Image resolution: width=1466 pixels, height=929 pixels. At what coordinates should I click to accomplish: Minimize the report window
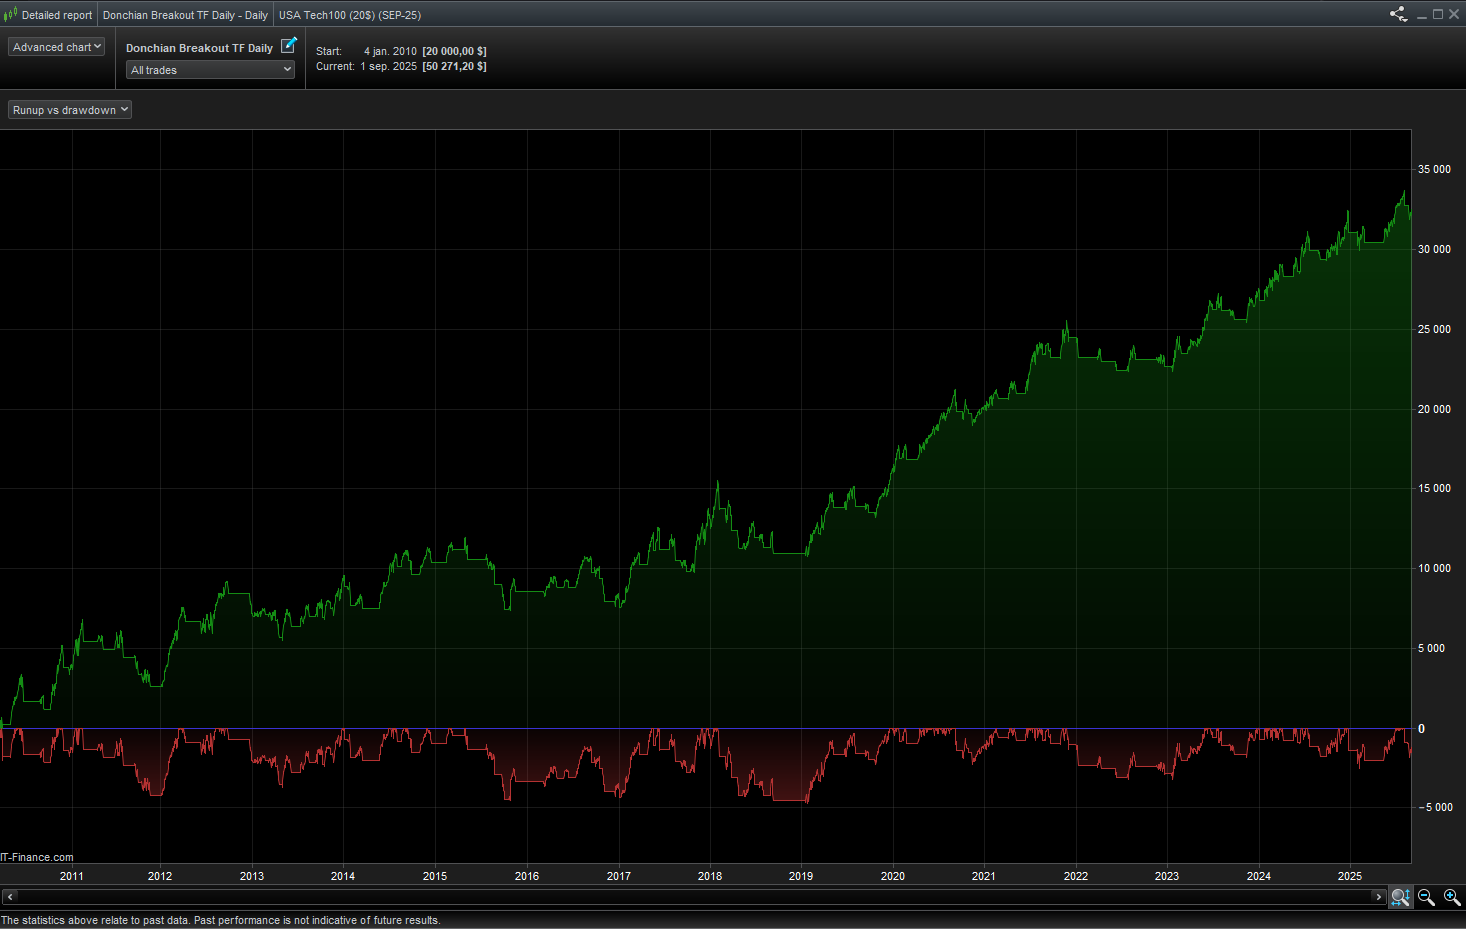[1422, 14]
